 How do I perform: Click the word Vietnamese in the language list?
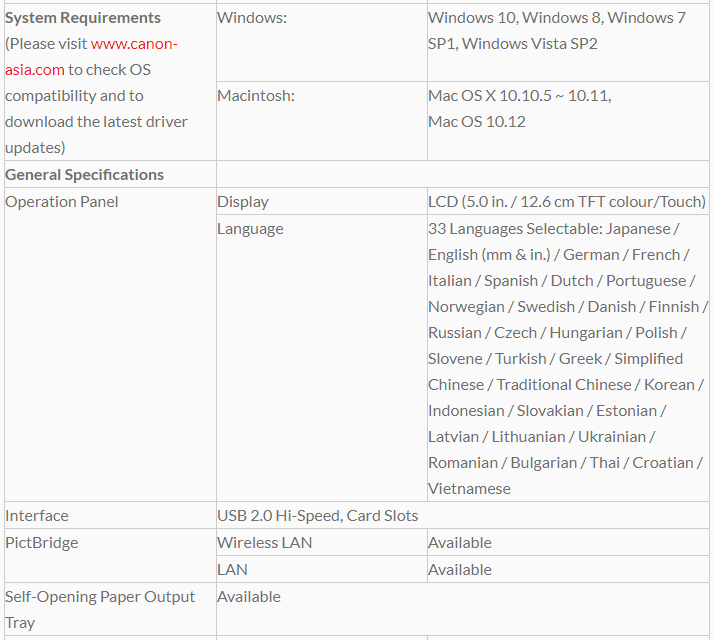(x=469, y=489)
